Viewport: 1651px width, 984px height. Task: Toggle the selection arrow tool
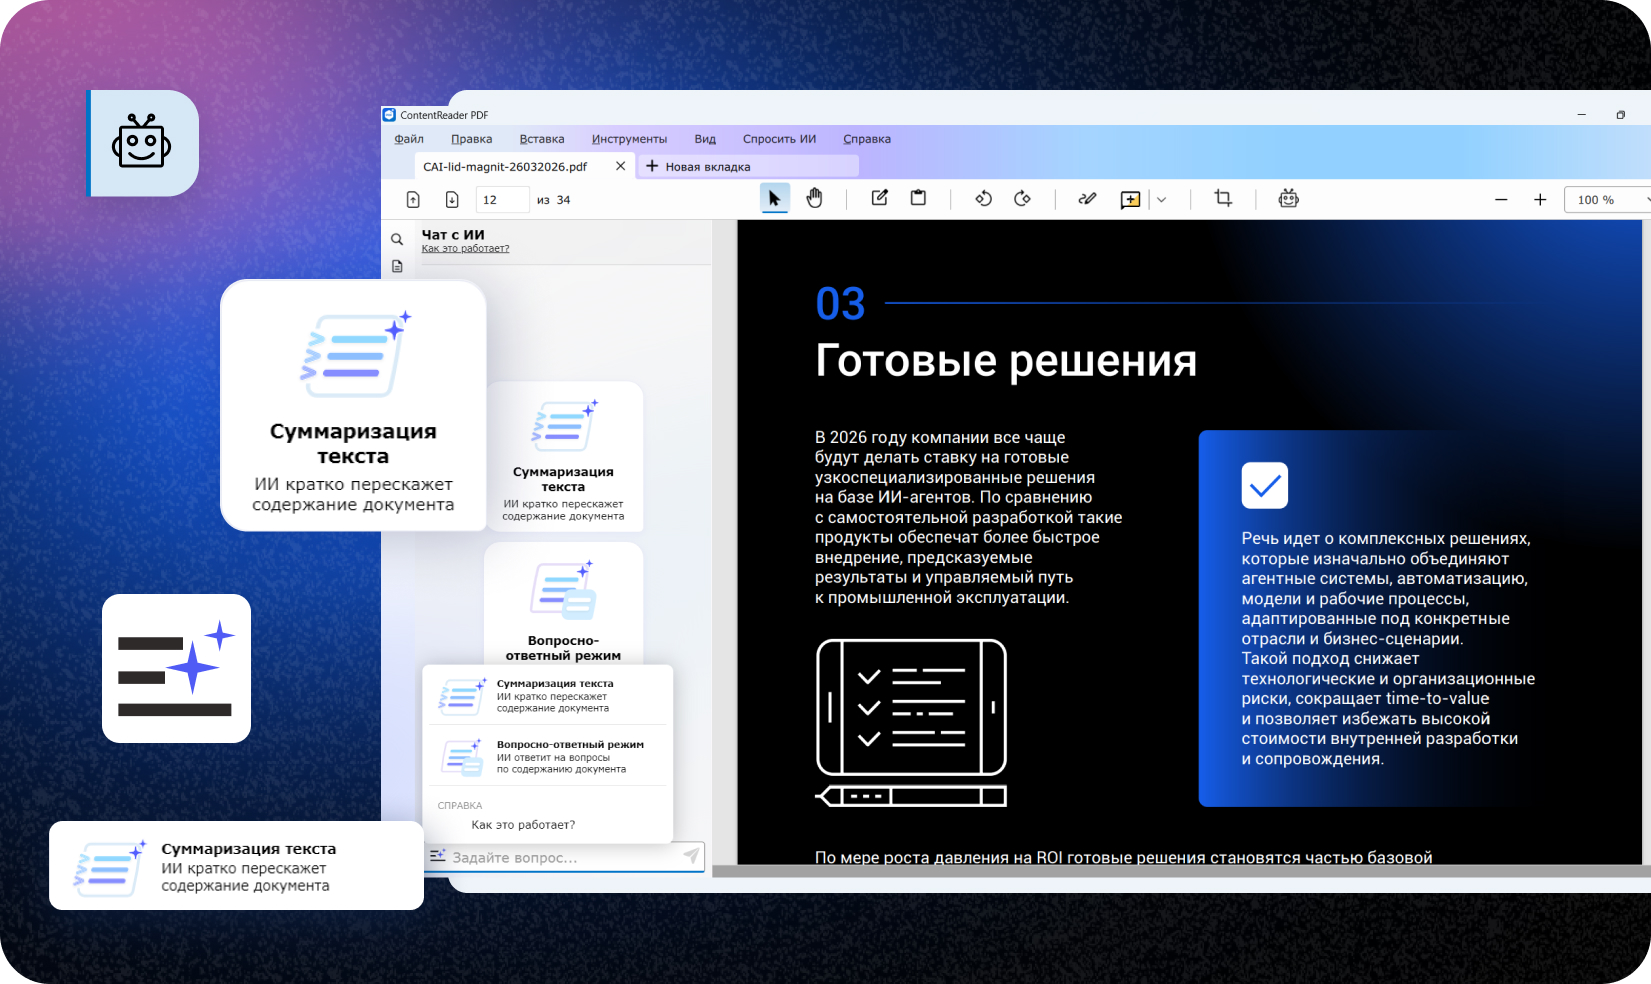(775, 198)
